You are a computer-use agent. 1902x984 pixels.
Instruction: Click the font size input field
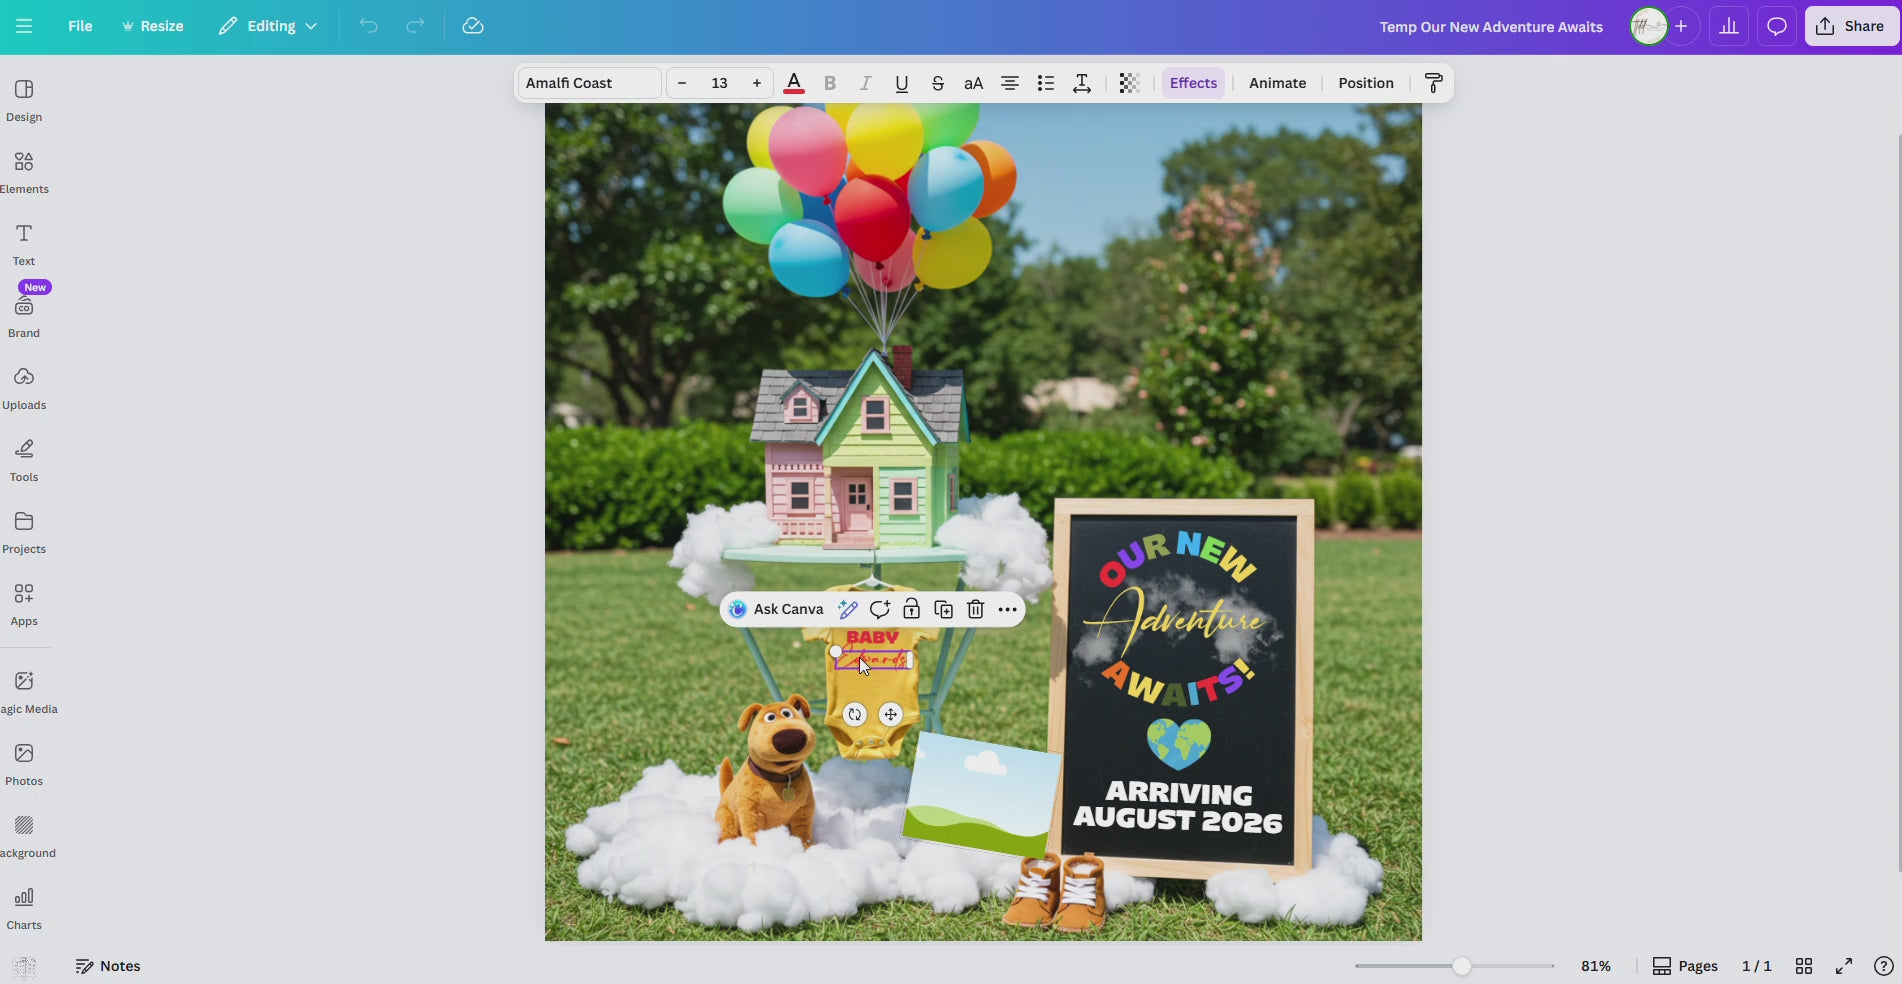coord(719,83)
